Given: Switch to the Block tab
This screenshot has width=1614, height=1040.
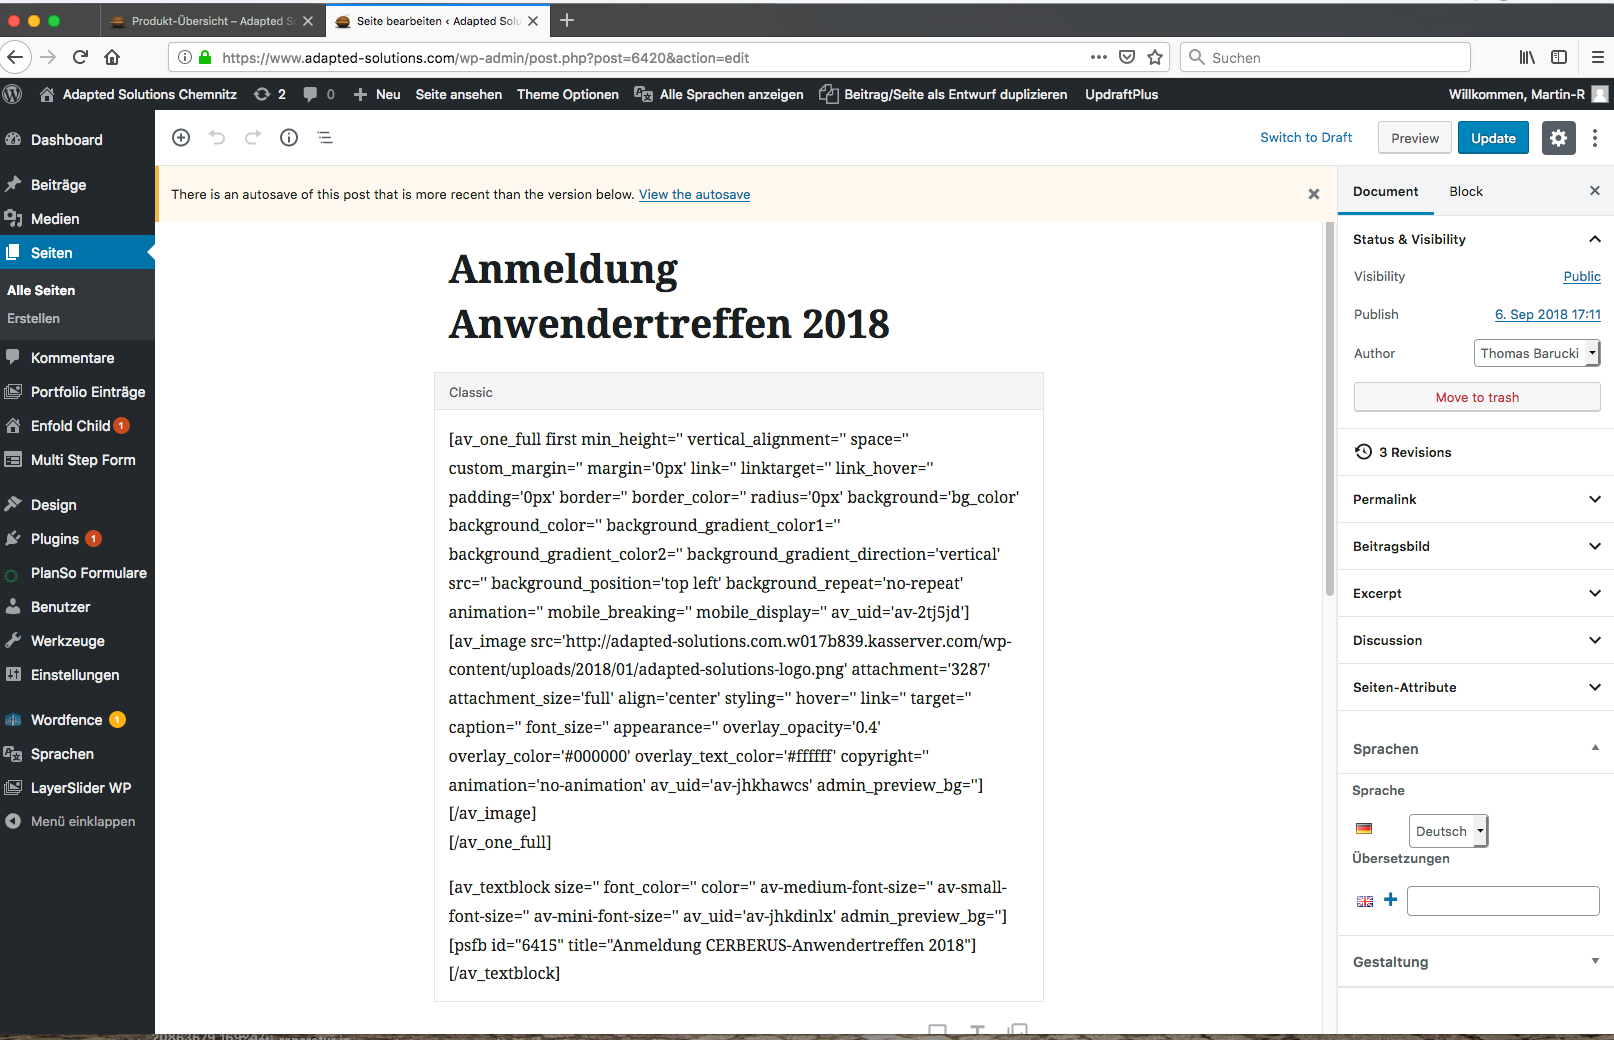Looking at the screenshot, I should coord(1466,191).
